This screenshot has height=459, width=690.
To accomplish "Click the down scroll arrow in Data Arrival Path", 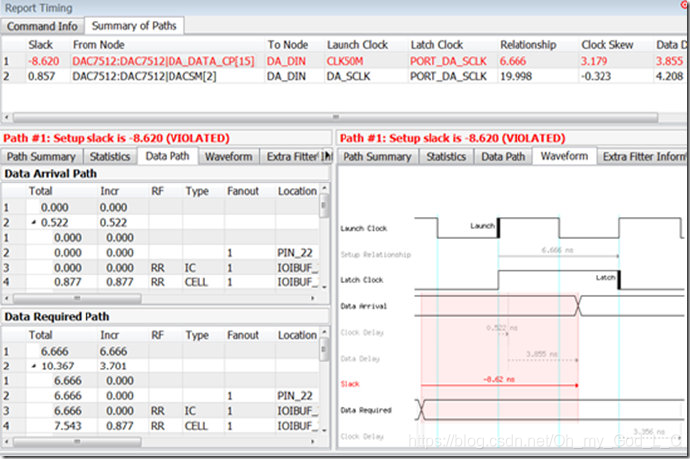I will (324, 287).
